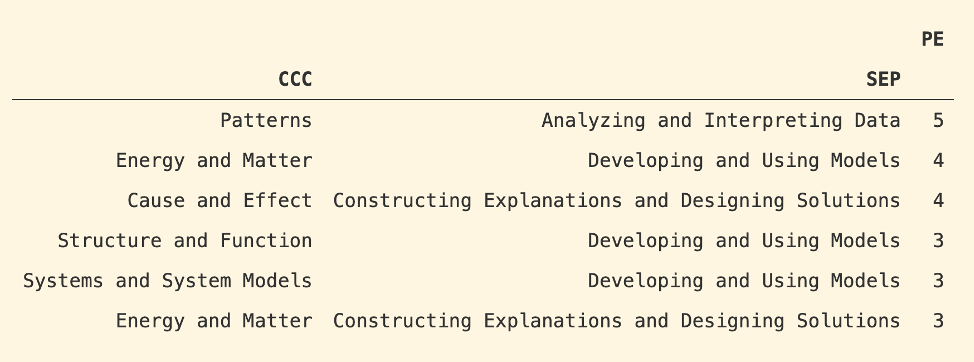Click the PE column header
The image size is (974, 362).
(x=932, y=40)
